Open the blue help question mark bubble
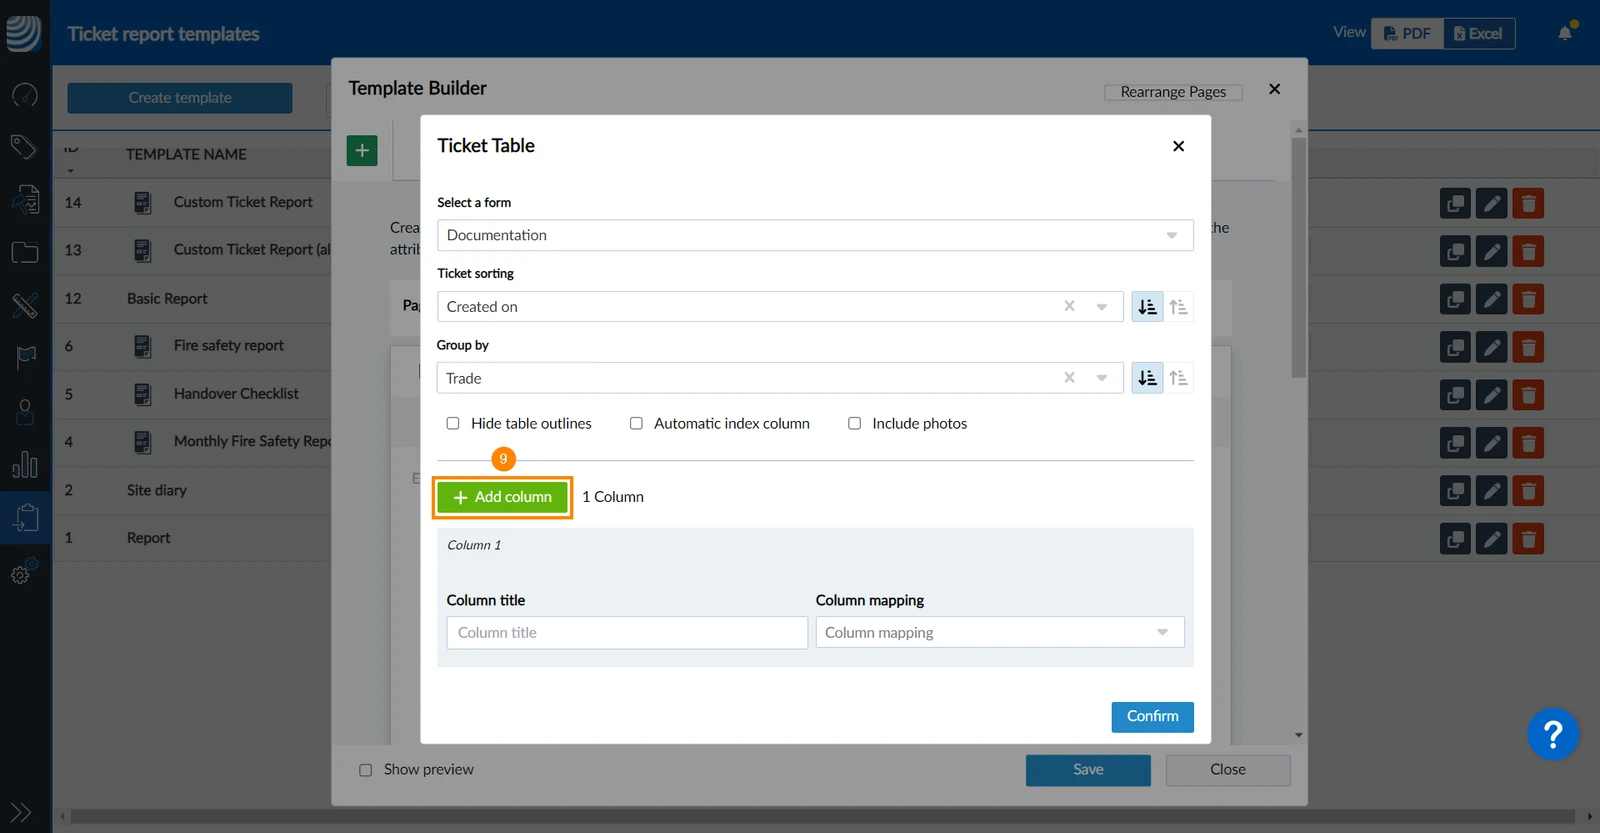1600x833 pixels. coord(1552,735)
